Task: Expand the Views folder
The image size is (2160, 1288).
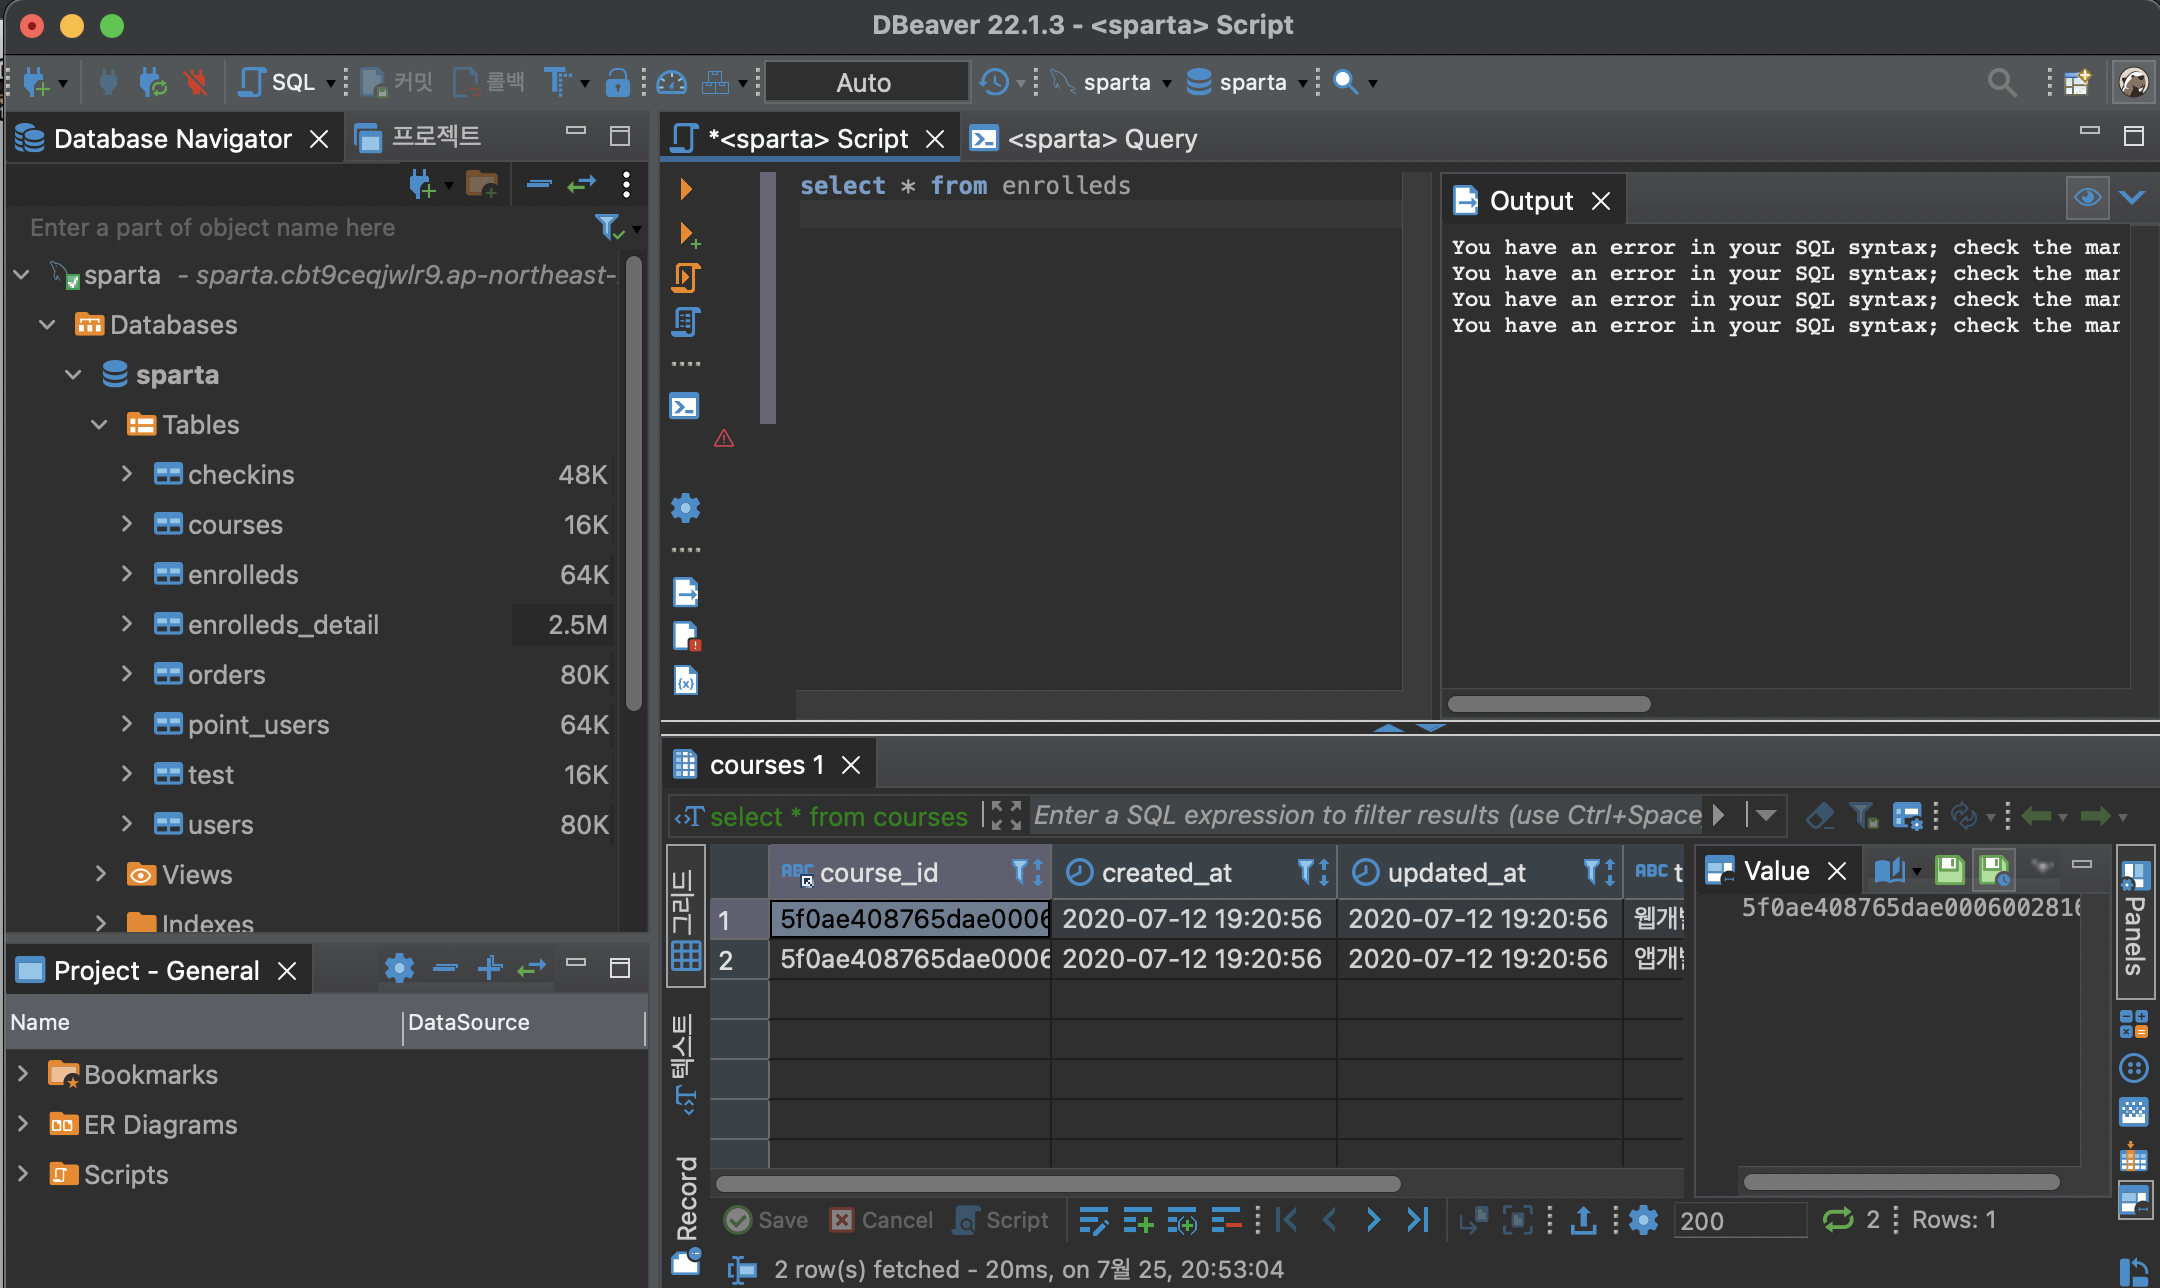Action: click(x=101, y=874)
